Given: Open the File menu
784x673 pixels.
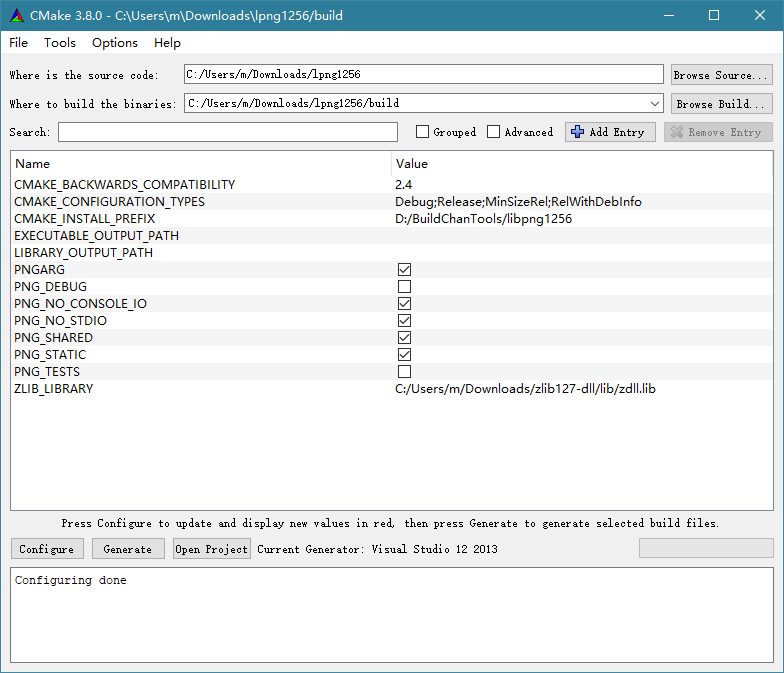Looking at the screenshot, I should point(19,43).
